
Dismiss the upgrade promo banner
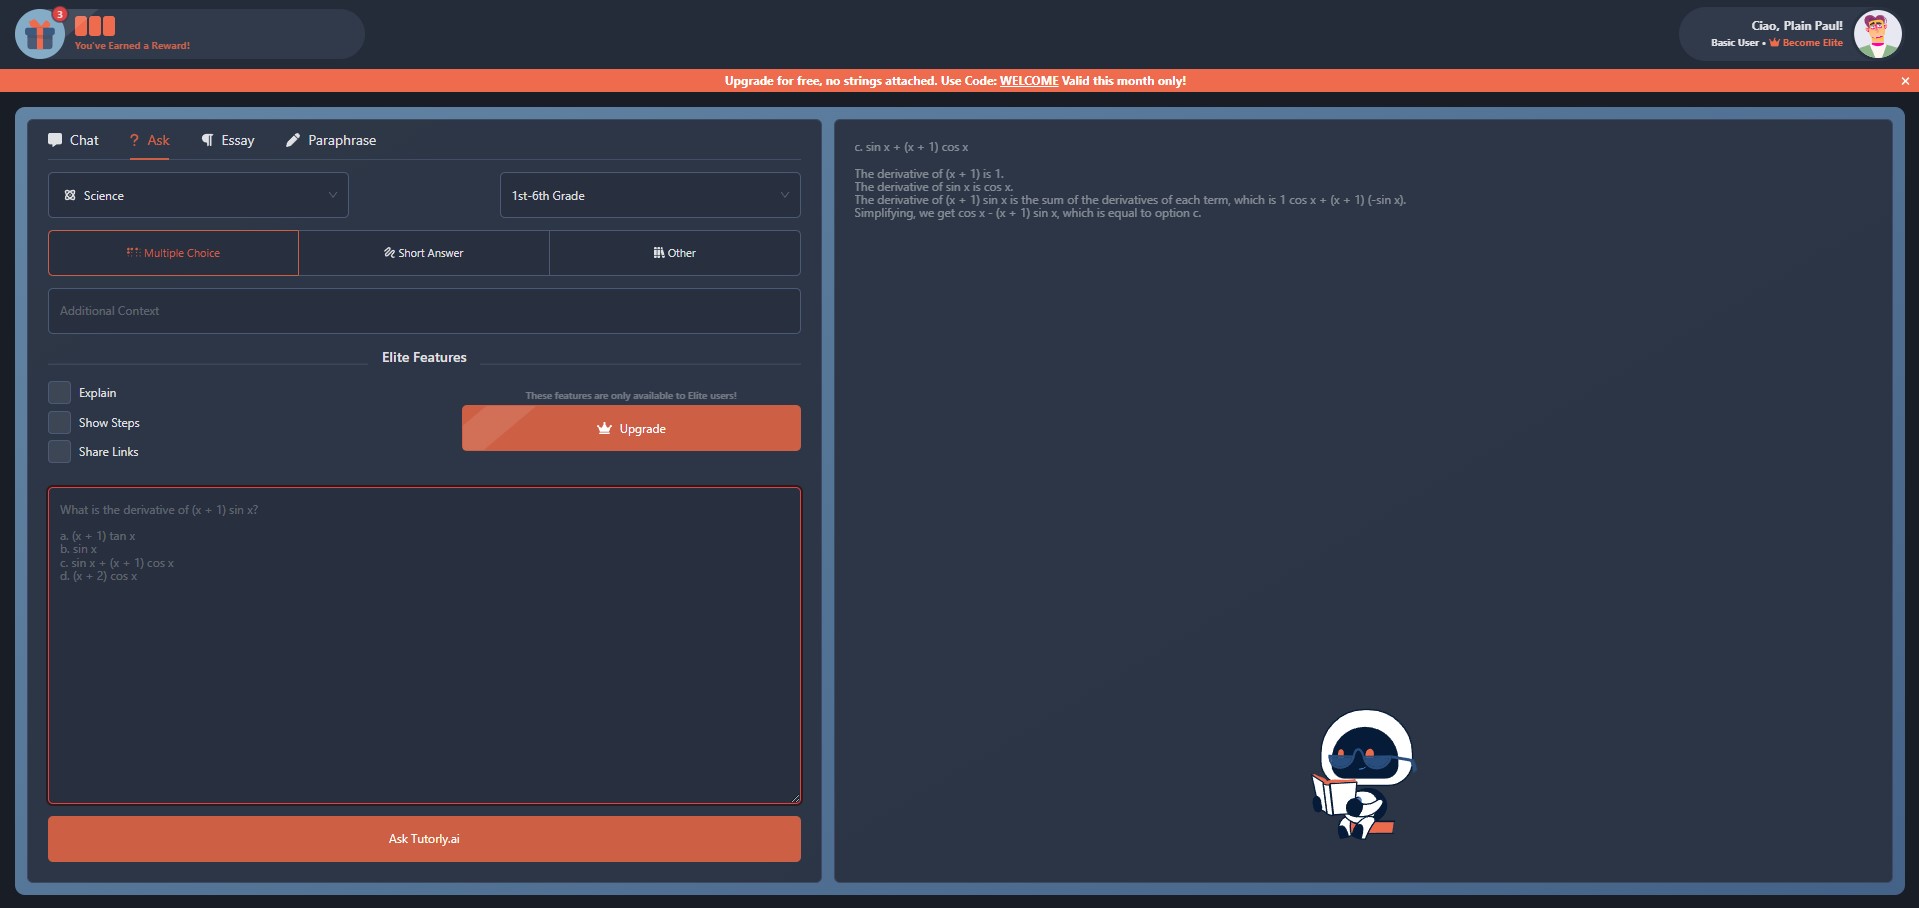pyautogui.click(x=1905, y=81)
